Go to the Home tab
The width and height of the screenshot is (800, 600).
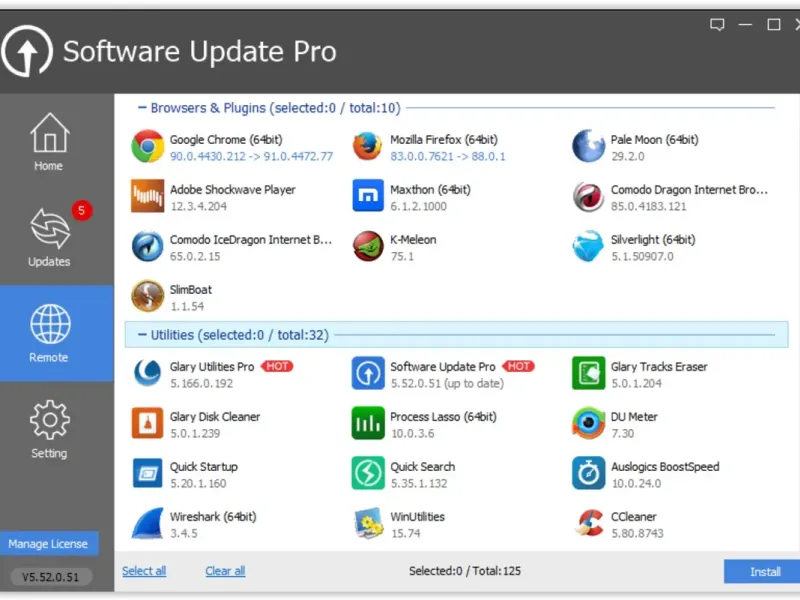pos(49,142)
